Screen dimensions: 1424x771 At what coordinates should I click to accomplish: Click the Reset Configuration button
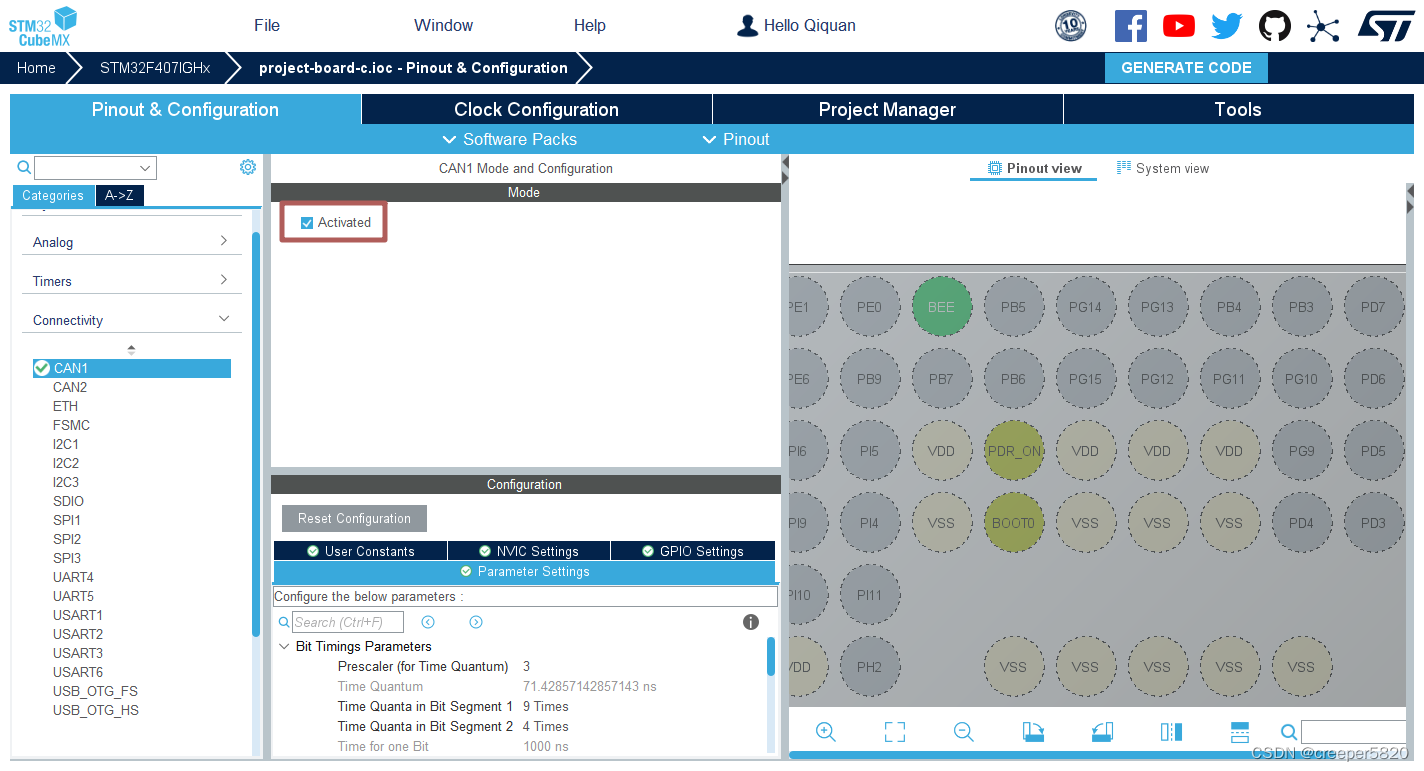354,518
